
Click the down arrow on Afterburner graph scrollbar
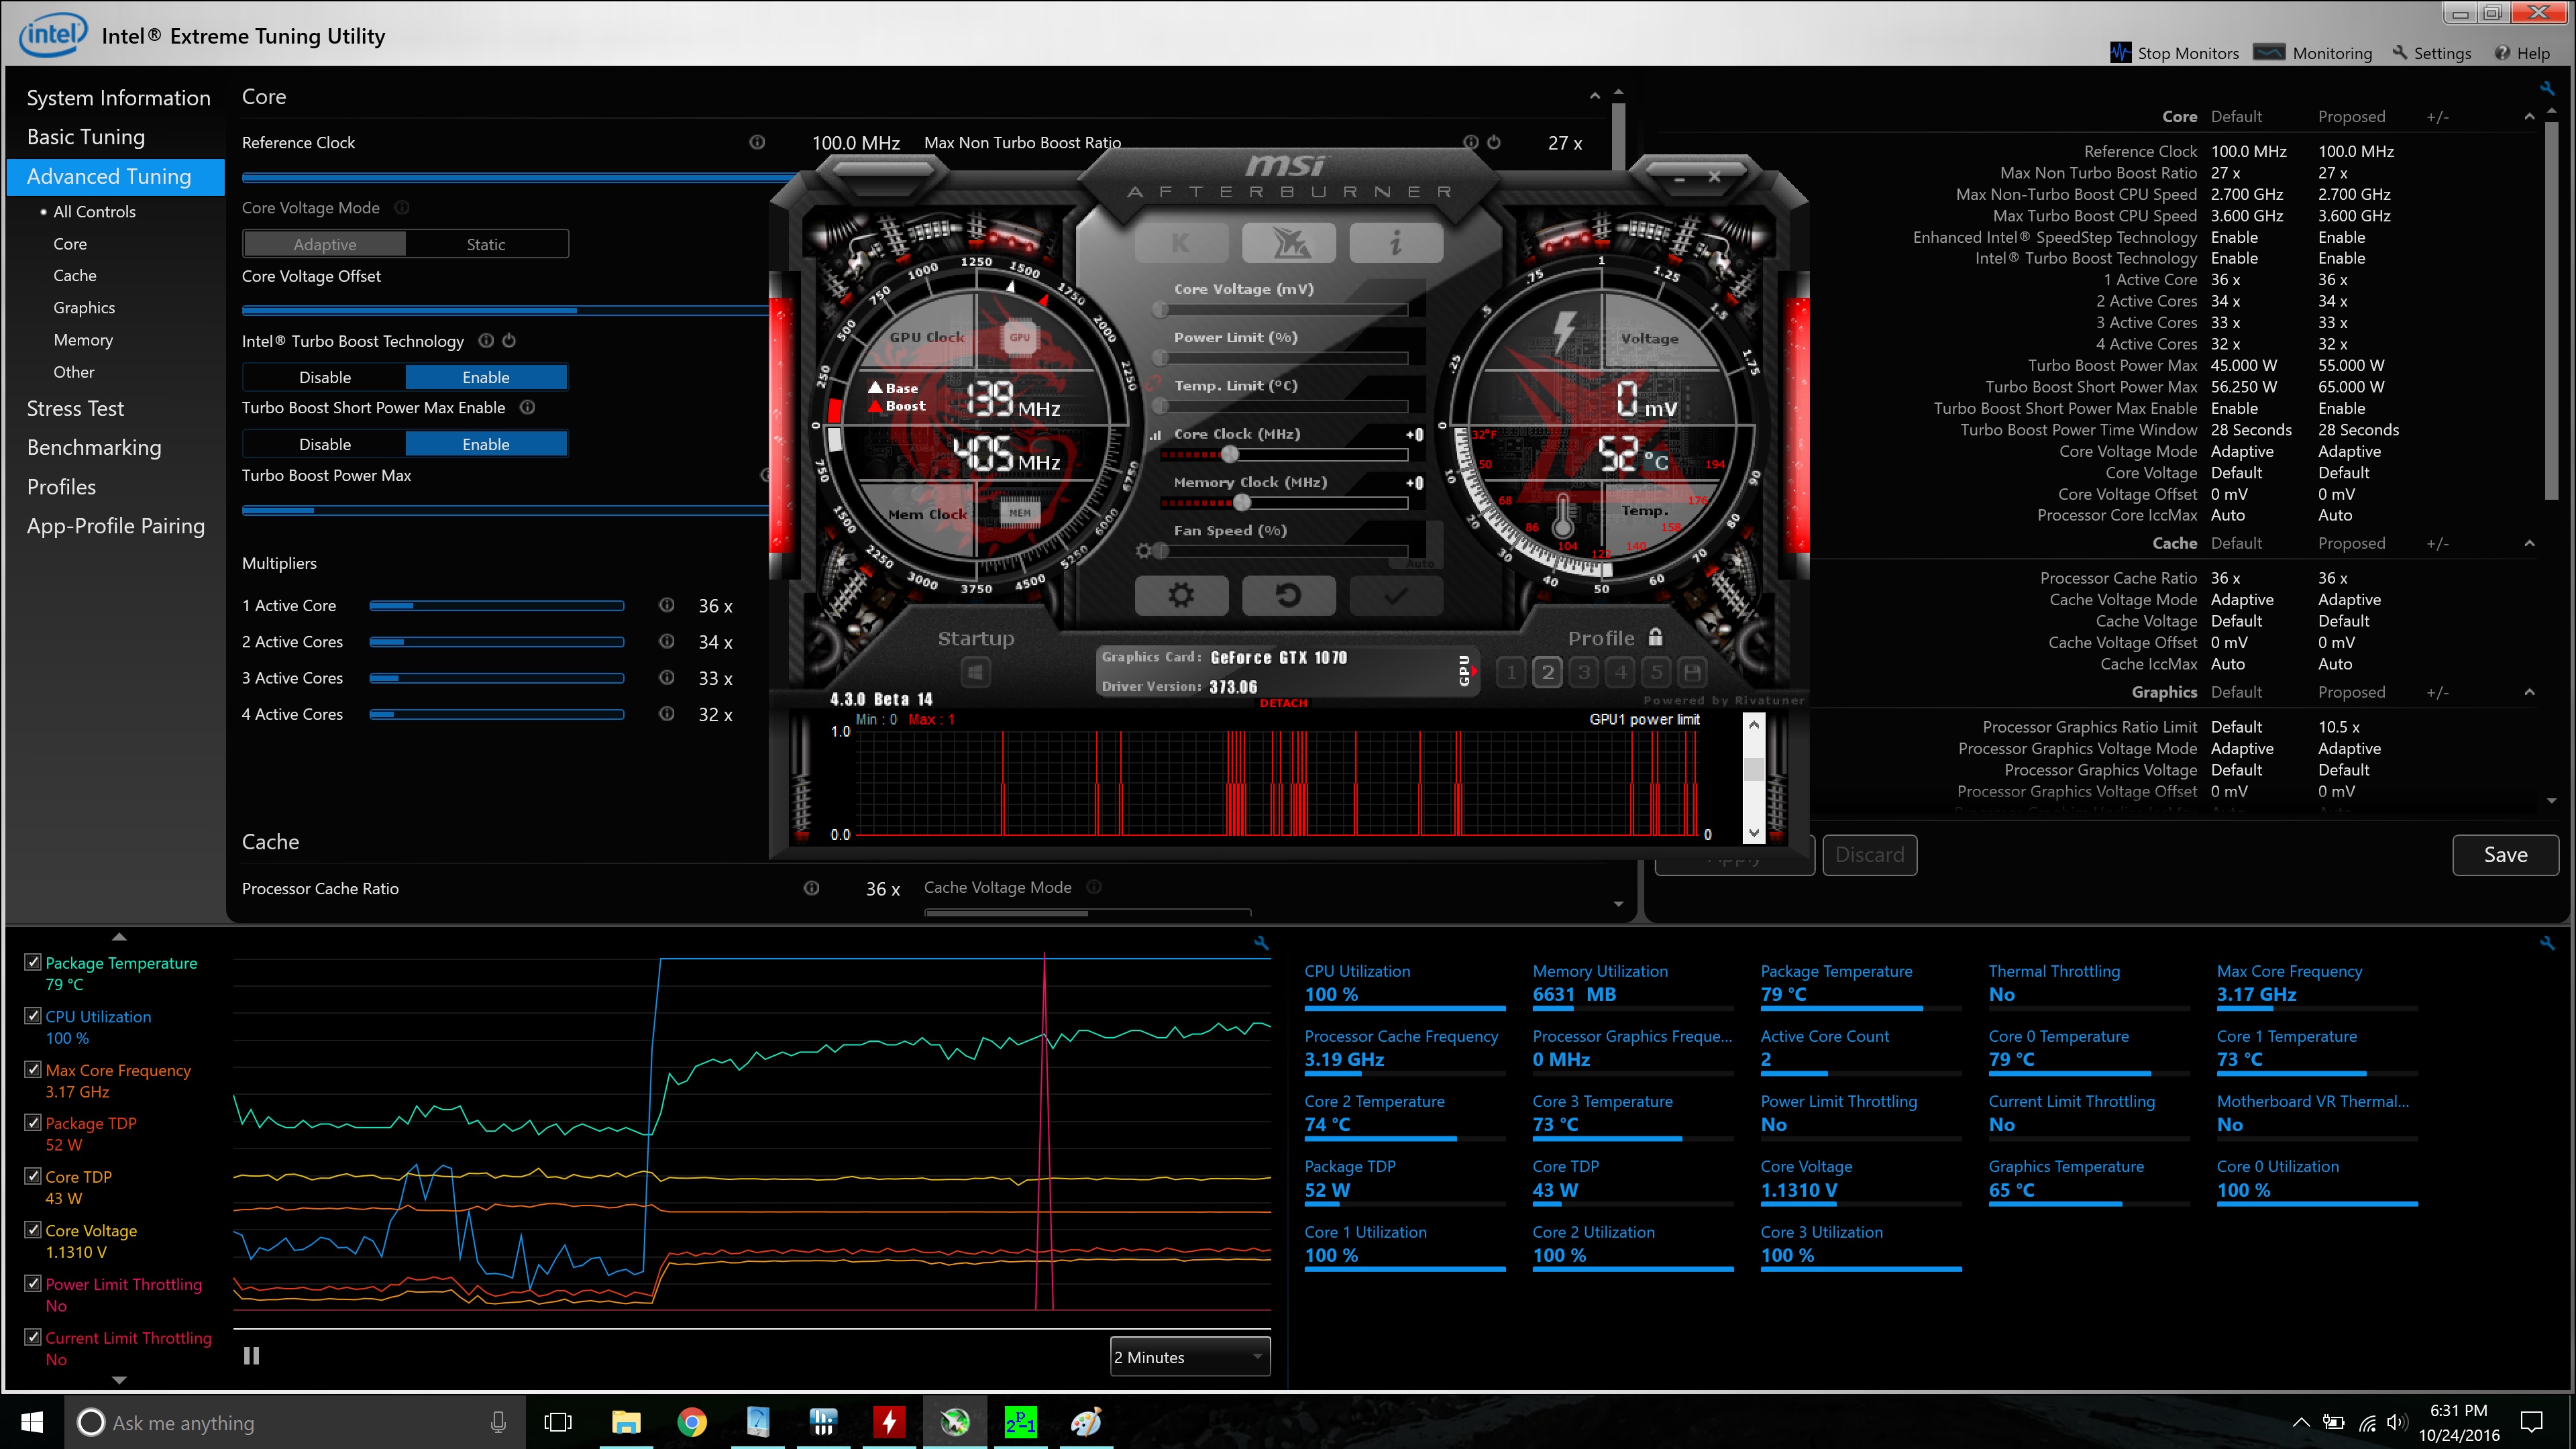[x=1754, y=833]
